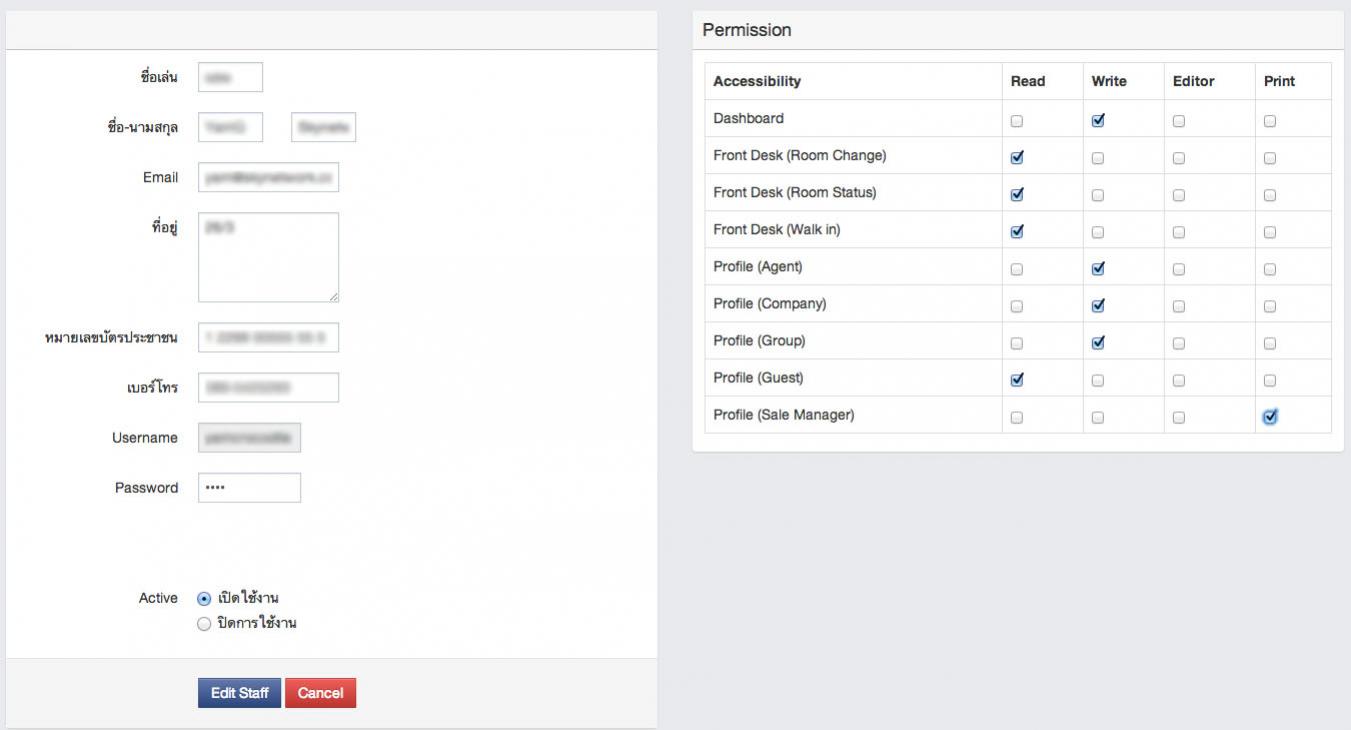Uncheck Profile (Guest) Read permission
Viewport: 1351px width, 730px height.
point(1017,380)
